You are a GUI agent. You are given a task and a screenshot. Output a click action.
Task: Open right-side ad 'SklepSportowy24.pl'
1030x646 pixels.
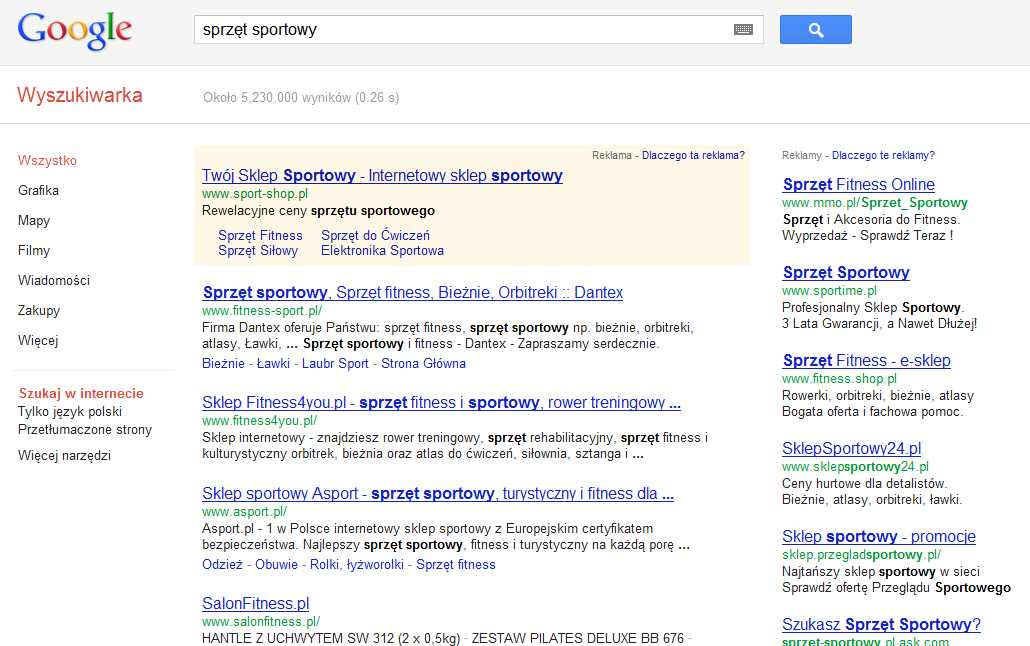click(851, 448)
